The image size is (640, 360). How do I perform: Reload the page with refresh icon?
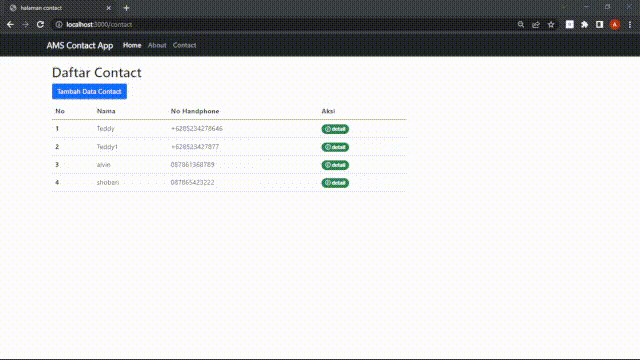(x=40, y=24)
